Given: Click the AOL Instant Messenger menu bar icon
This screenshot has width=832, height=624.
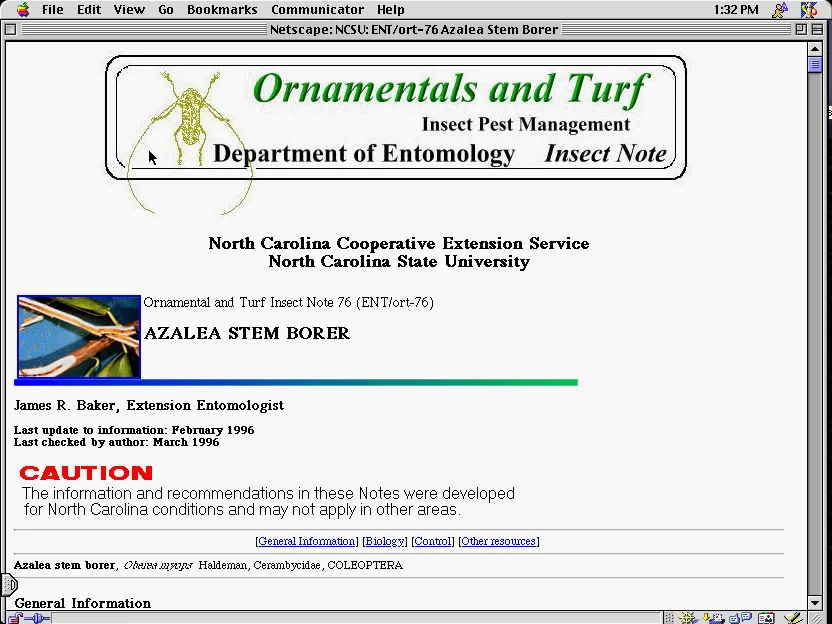Looking at the screenshot, I should coord(780,10).
